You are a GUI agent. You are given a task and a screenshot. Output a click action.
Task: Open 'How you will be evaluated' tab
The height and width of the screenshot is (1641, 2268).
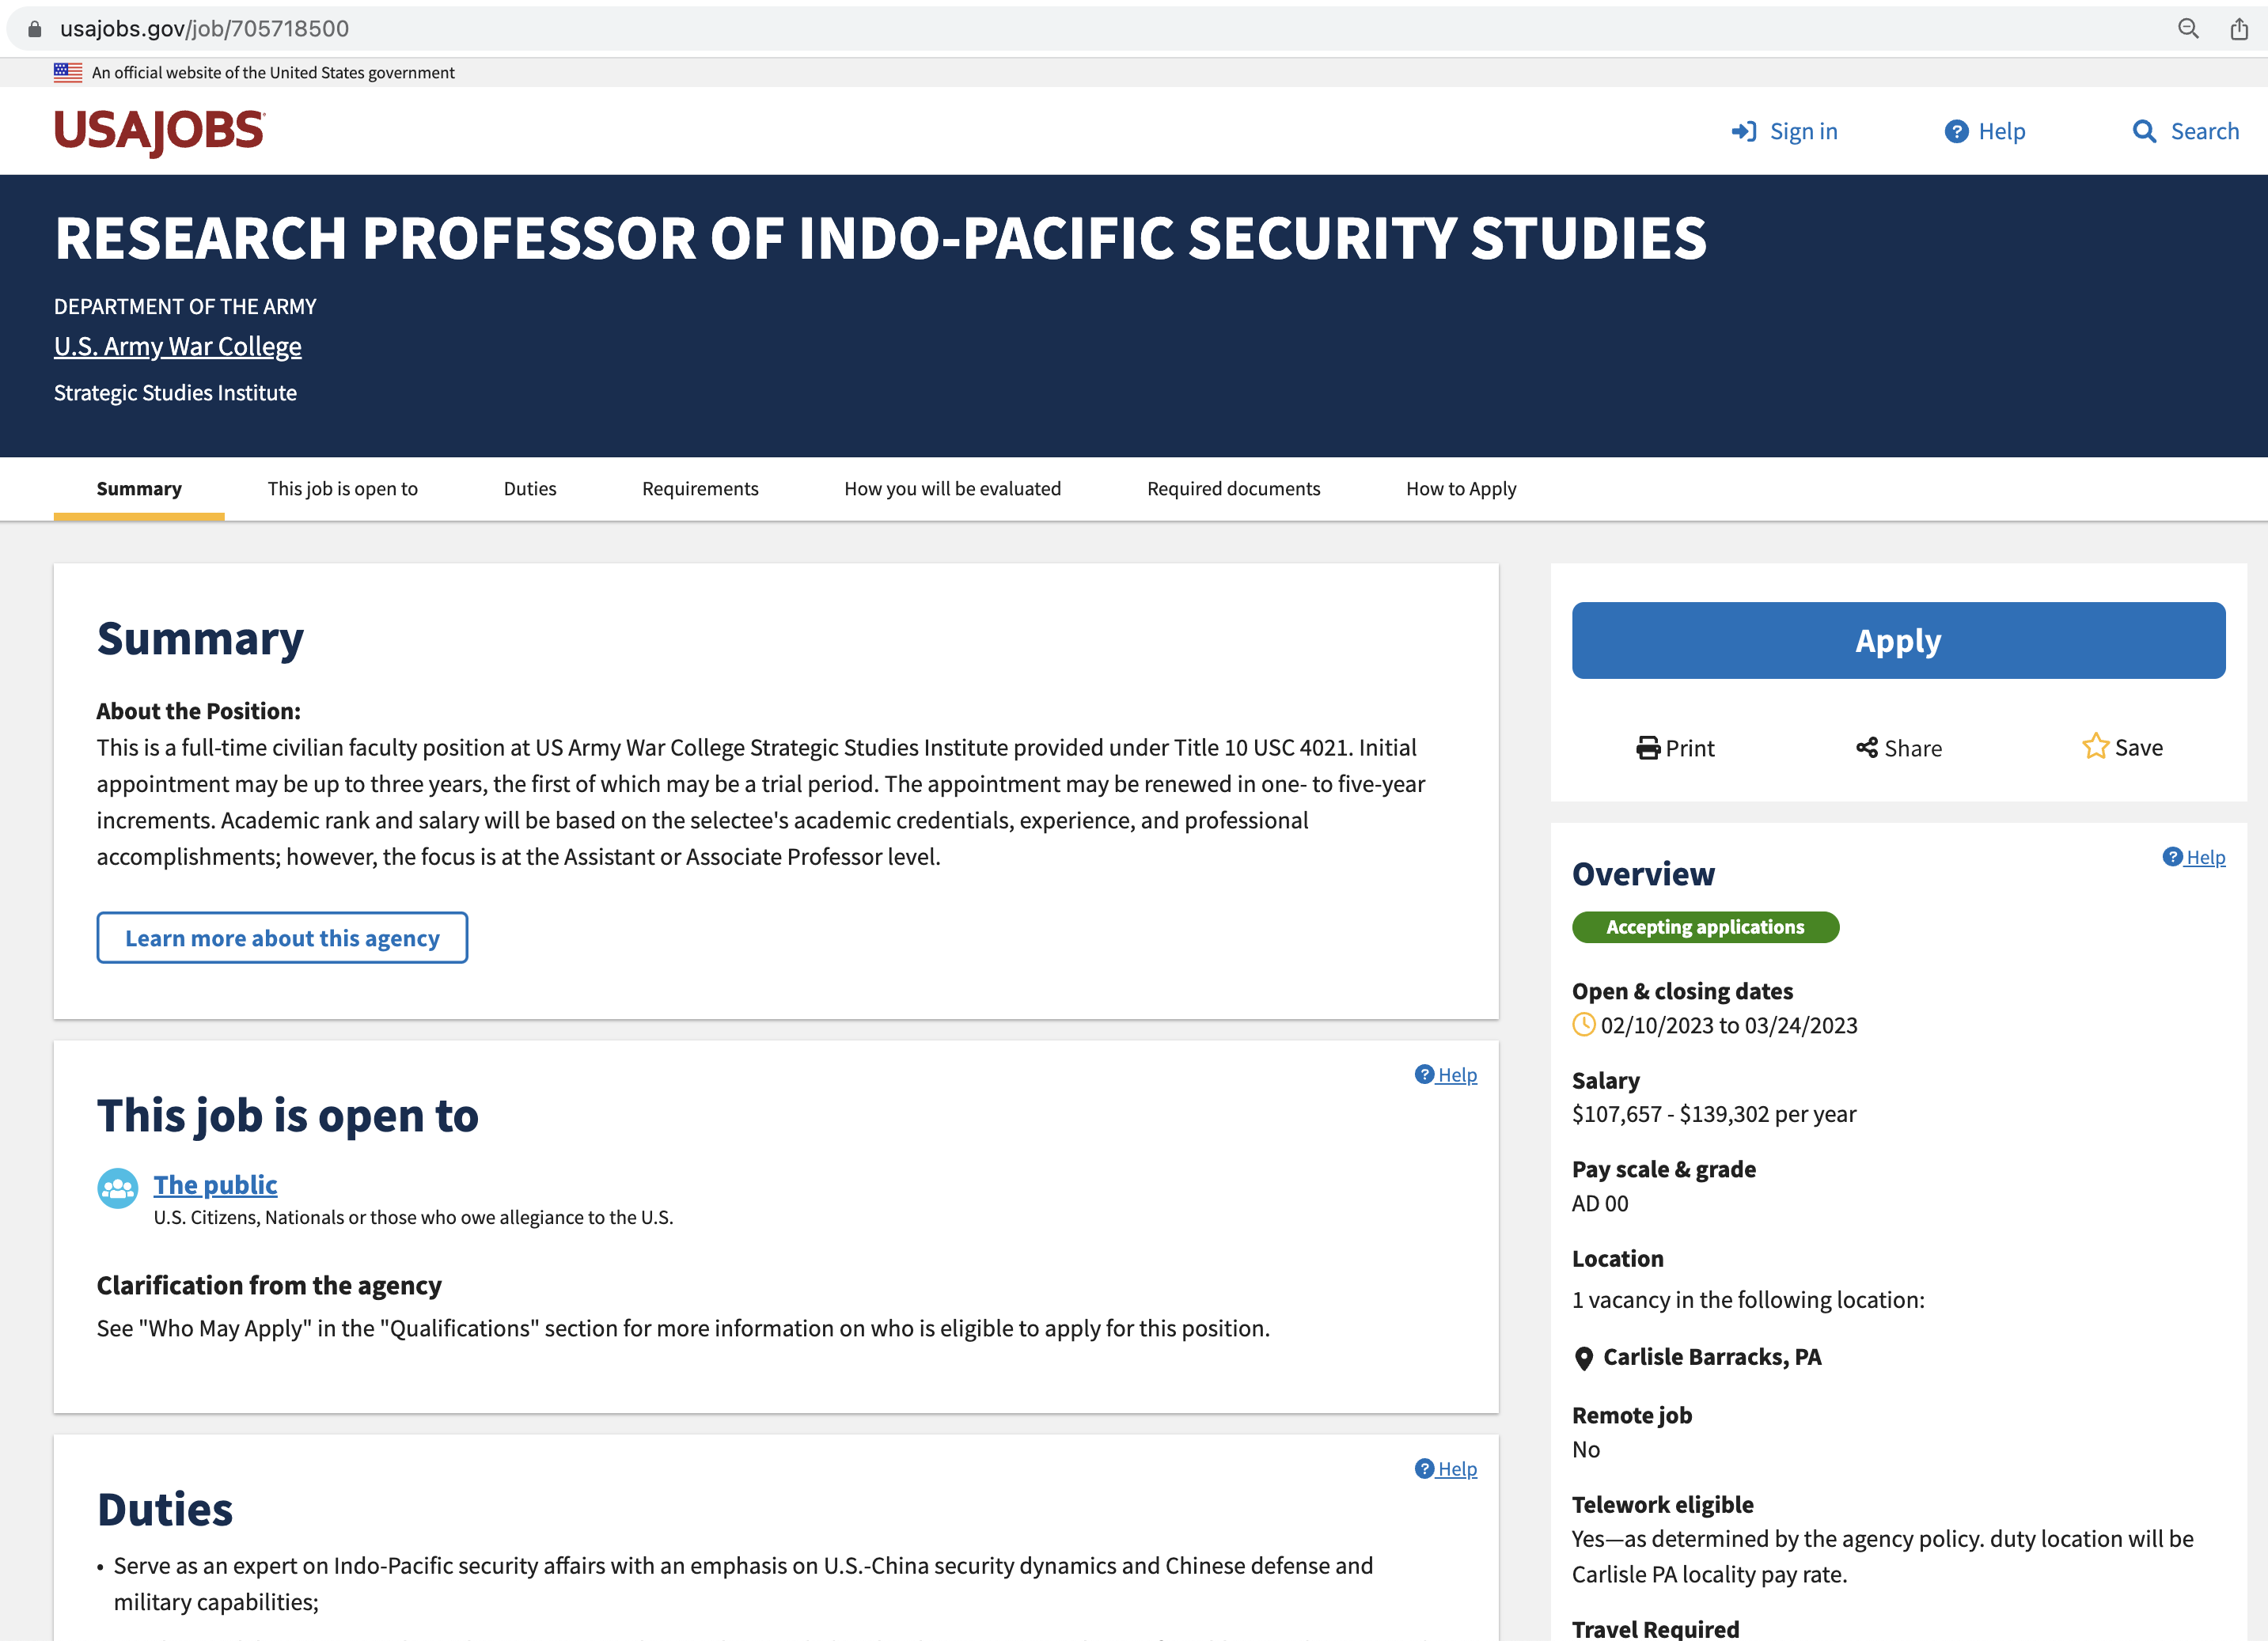952,489
